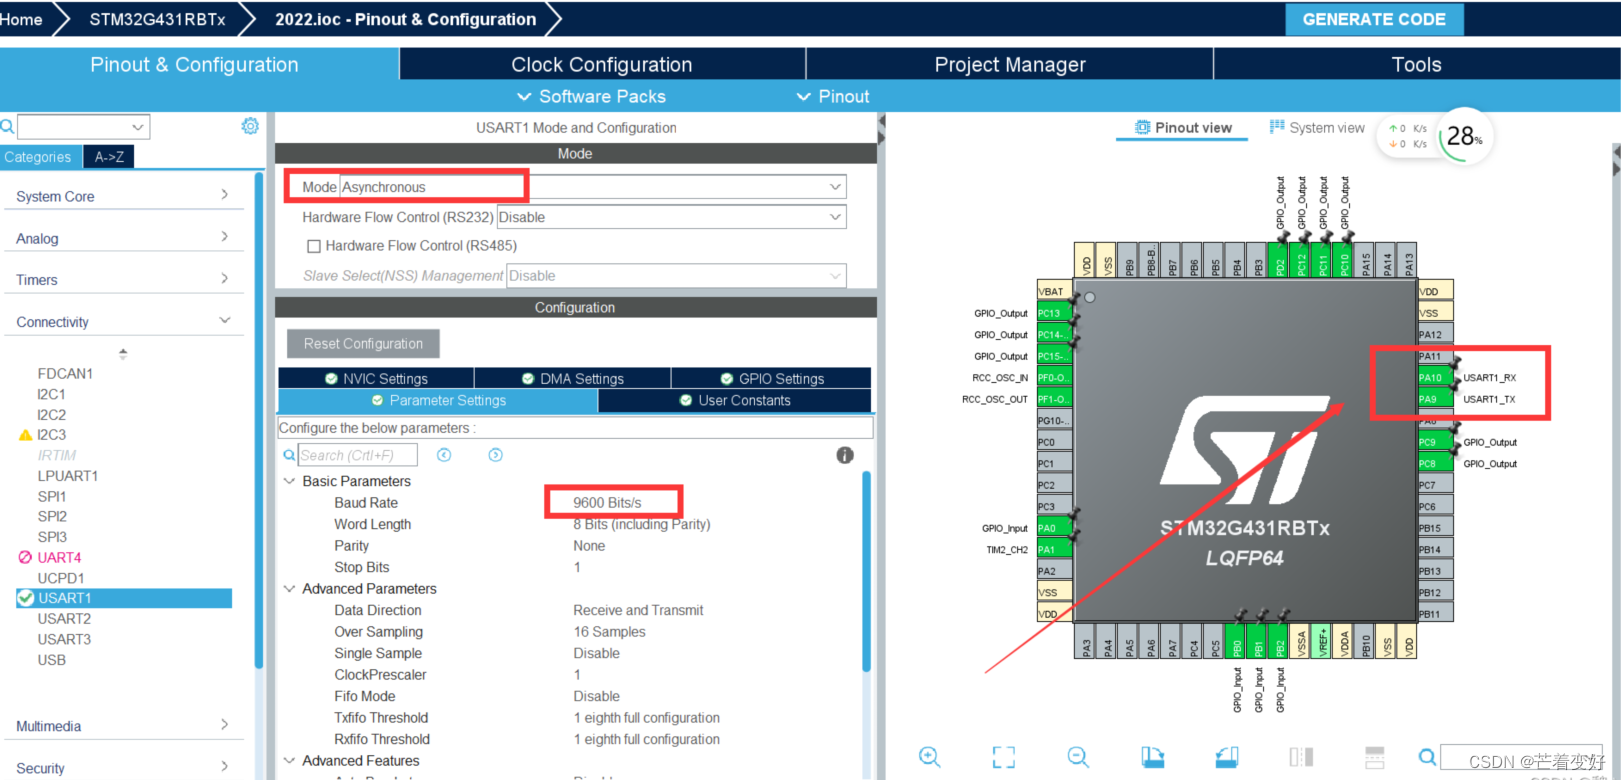Enable Hardware Flow Control (RS485) checkbox

pyautogui.click(x=314, y=246)
